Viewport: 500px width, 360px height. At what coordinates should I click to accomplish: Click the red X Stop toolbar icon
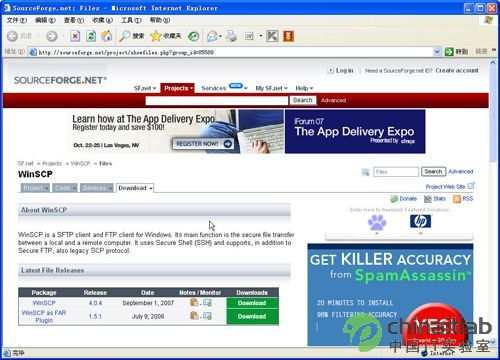click(x=75, y=36)
